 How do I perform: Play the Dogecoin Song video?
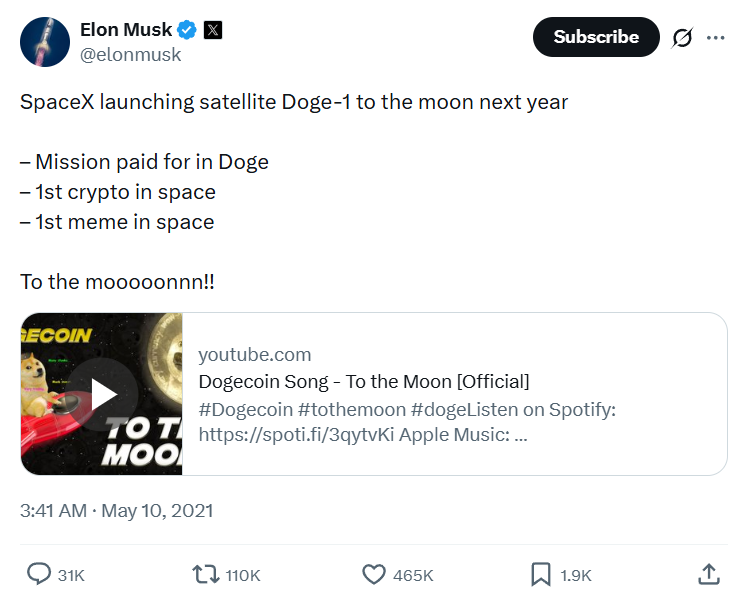pos(103,394)
